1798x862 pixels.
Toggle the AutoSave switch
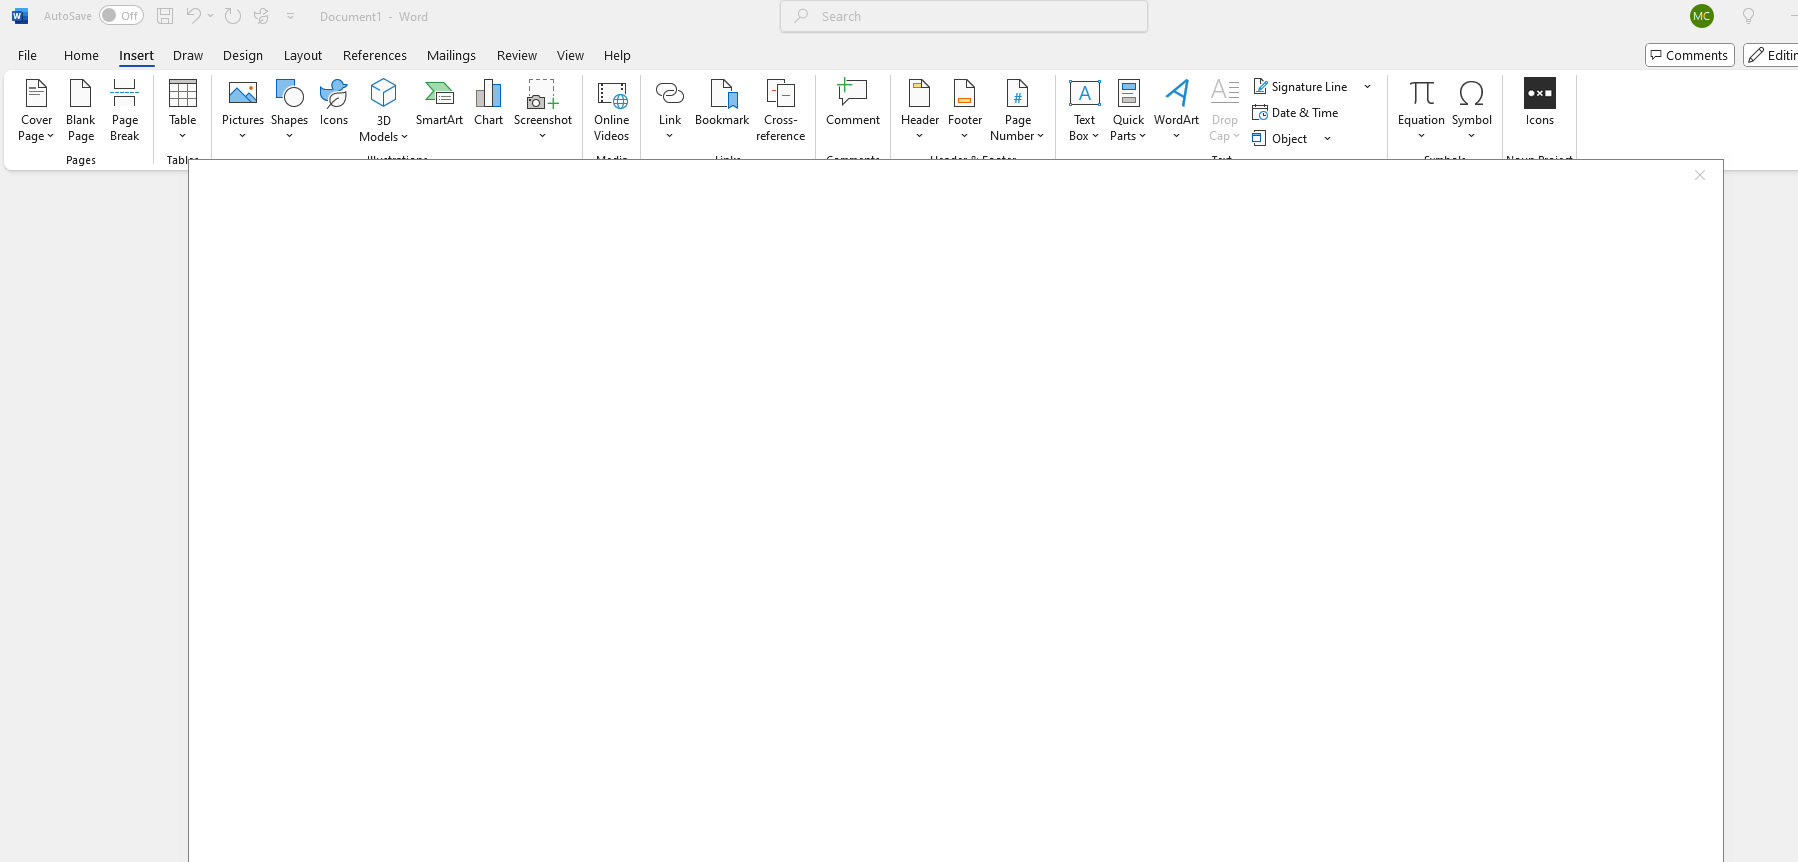pyautogui.click(x=121, y=16)
